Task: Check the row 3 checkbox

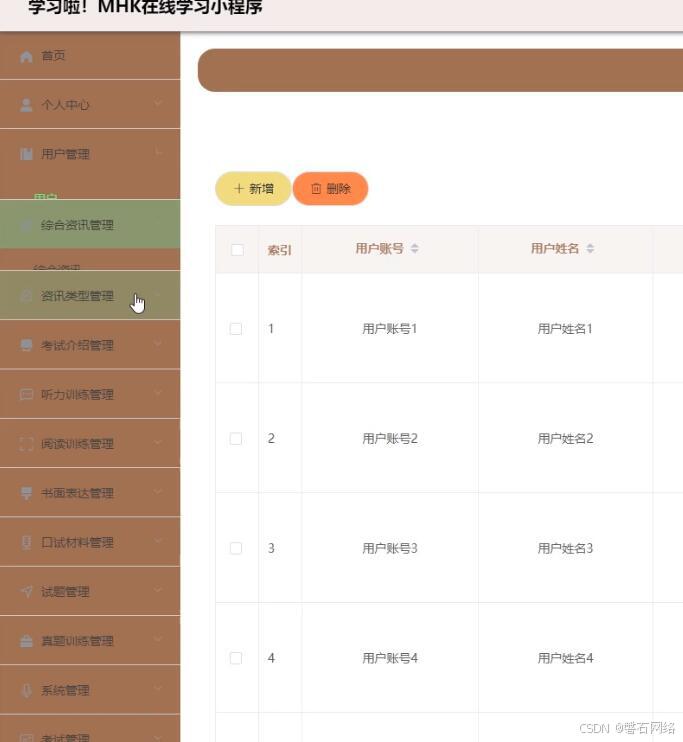Action: (x=236, y=548)
